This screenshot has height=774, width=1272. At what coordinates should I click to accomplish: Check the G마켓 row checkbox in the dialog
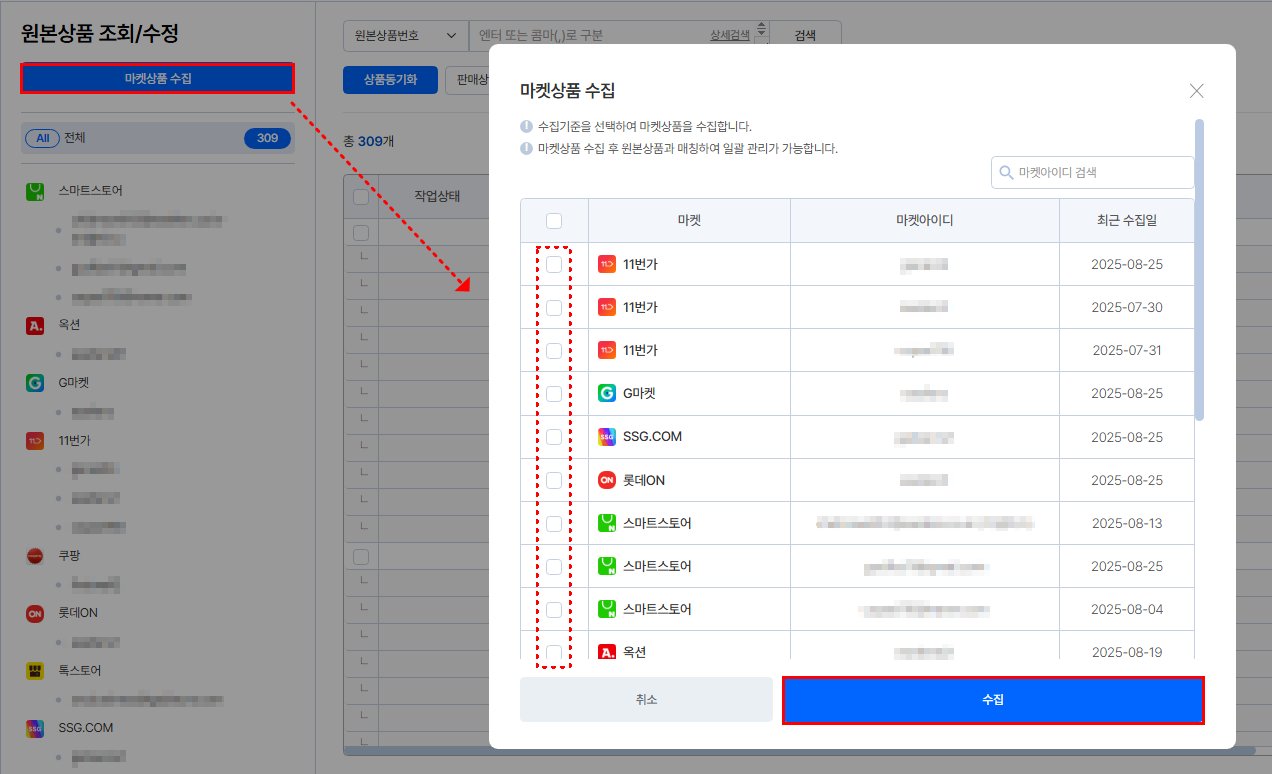point(554,393)
